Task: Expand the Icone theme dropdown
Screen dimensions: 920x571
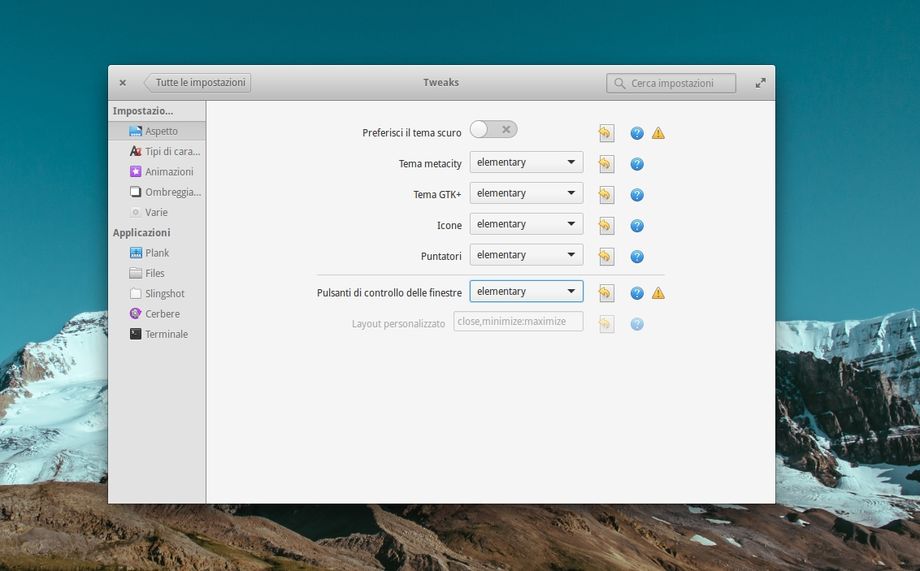Action: tap(526, 225)
